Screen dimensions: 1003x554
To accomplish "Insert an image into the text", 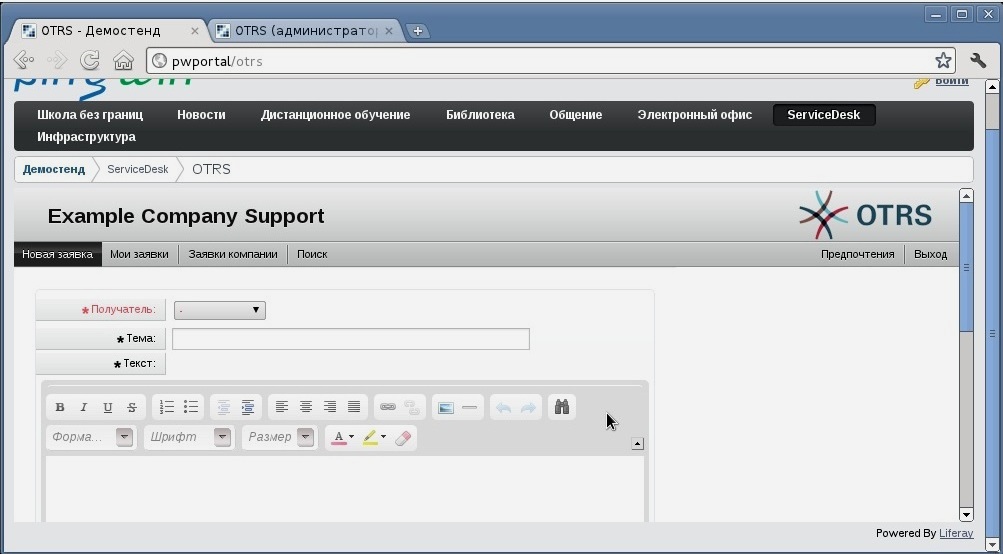I will pos(446,408).
